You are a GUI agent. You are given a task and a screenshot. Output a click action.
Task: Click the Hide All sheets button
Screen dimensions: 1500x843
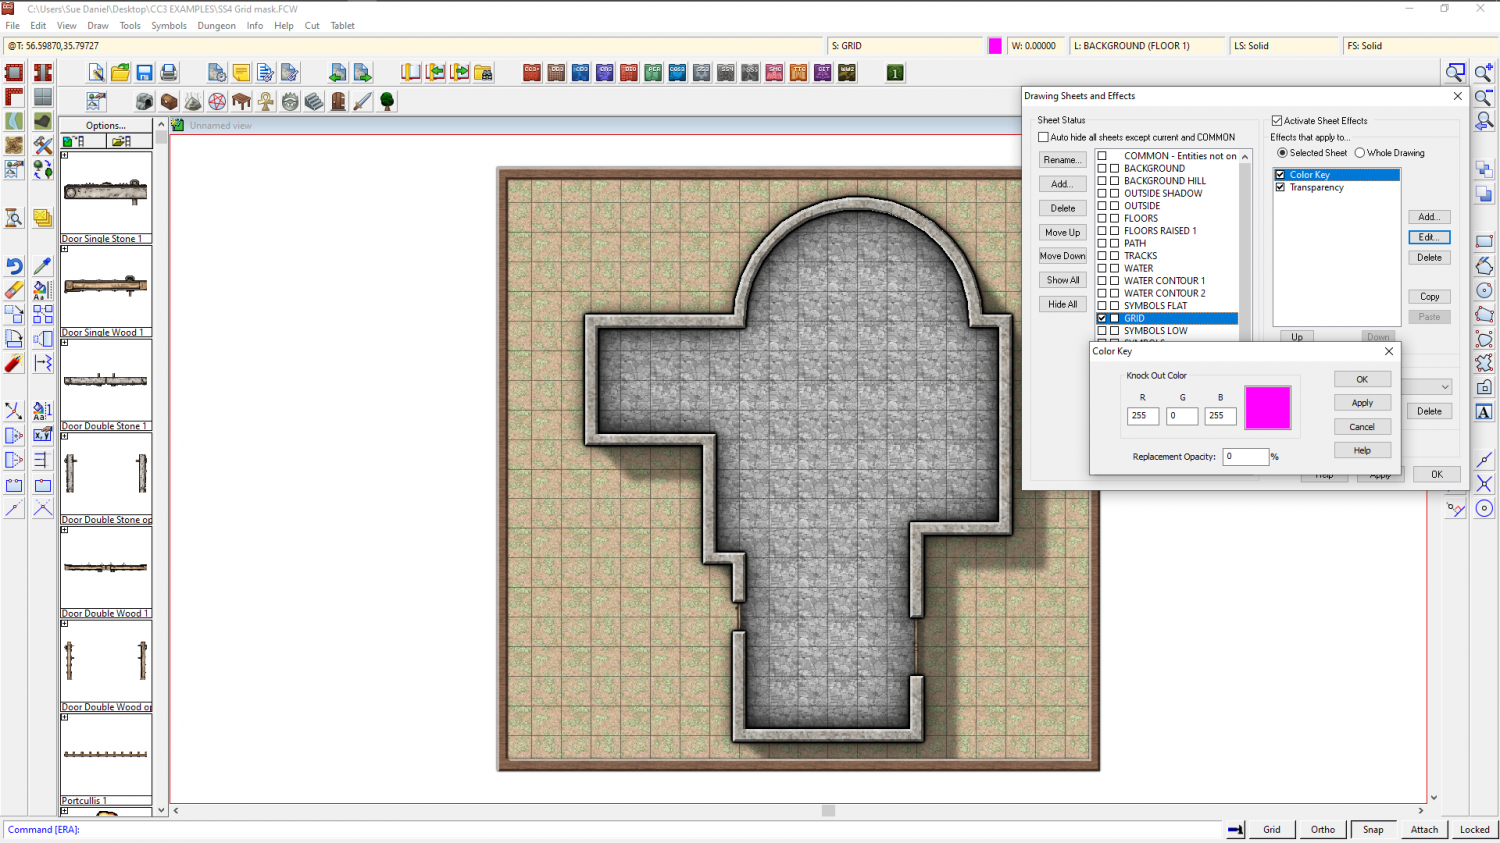tap(1062, 304)
